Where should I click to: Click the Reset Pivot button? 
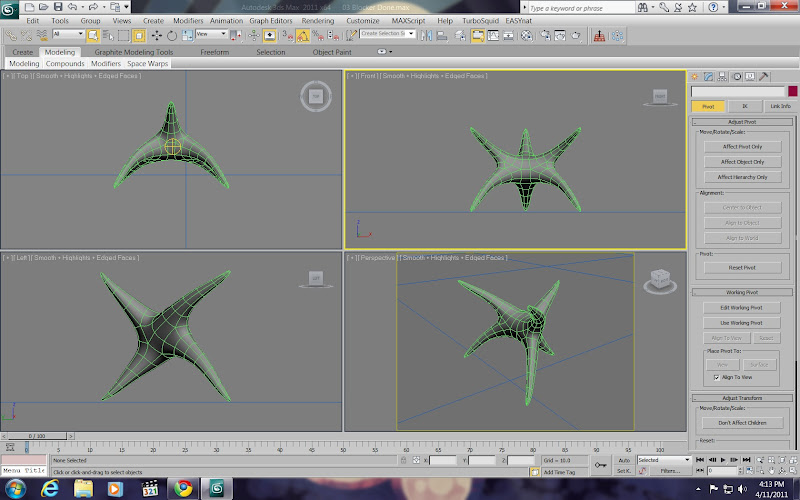742,267
